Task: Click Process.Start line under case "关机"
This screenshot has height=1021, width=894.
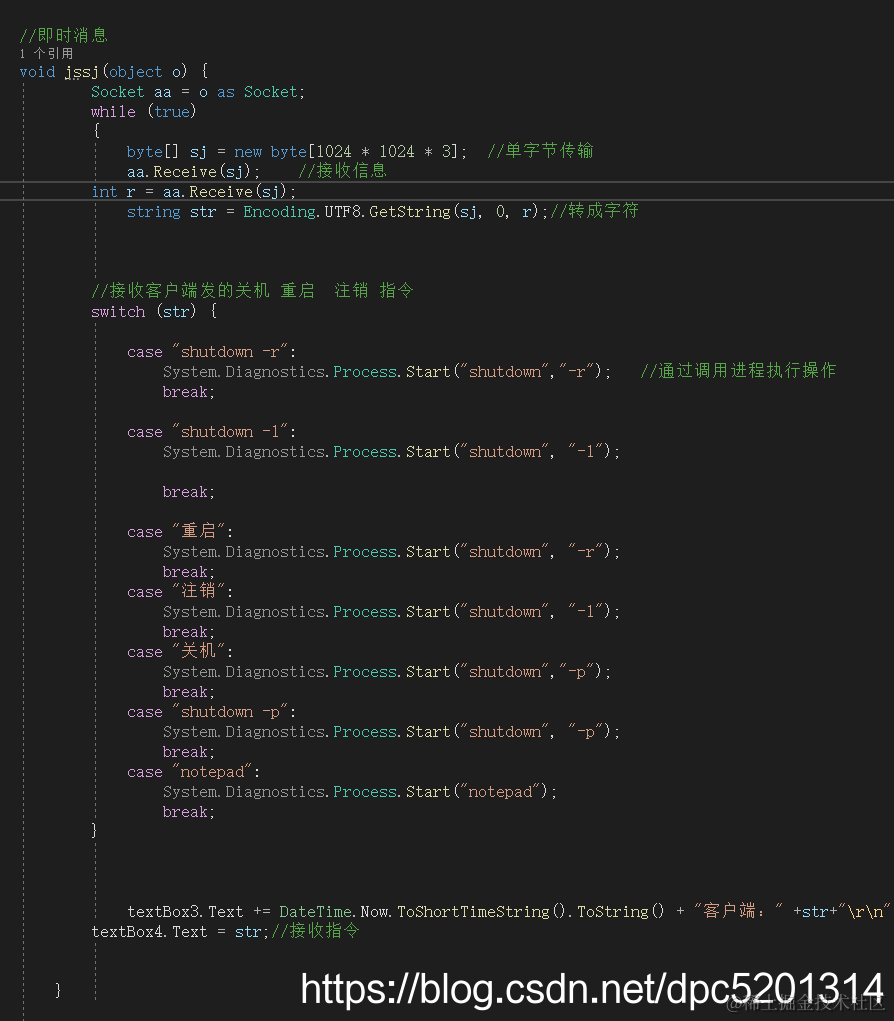Action: coord(387,671)
